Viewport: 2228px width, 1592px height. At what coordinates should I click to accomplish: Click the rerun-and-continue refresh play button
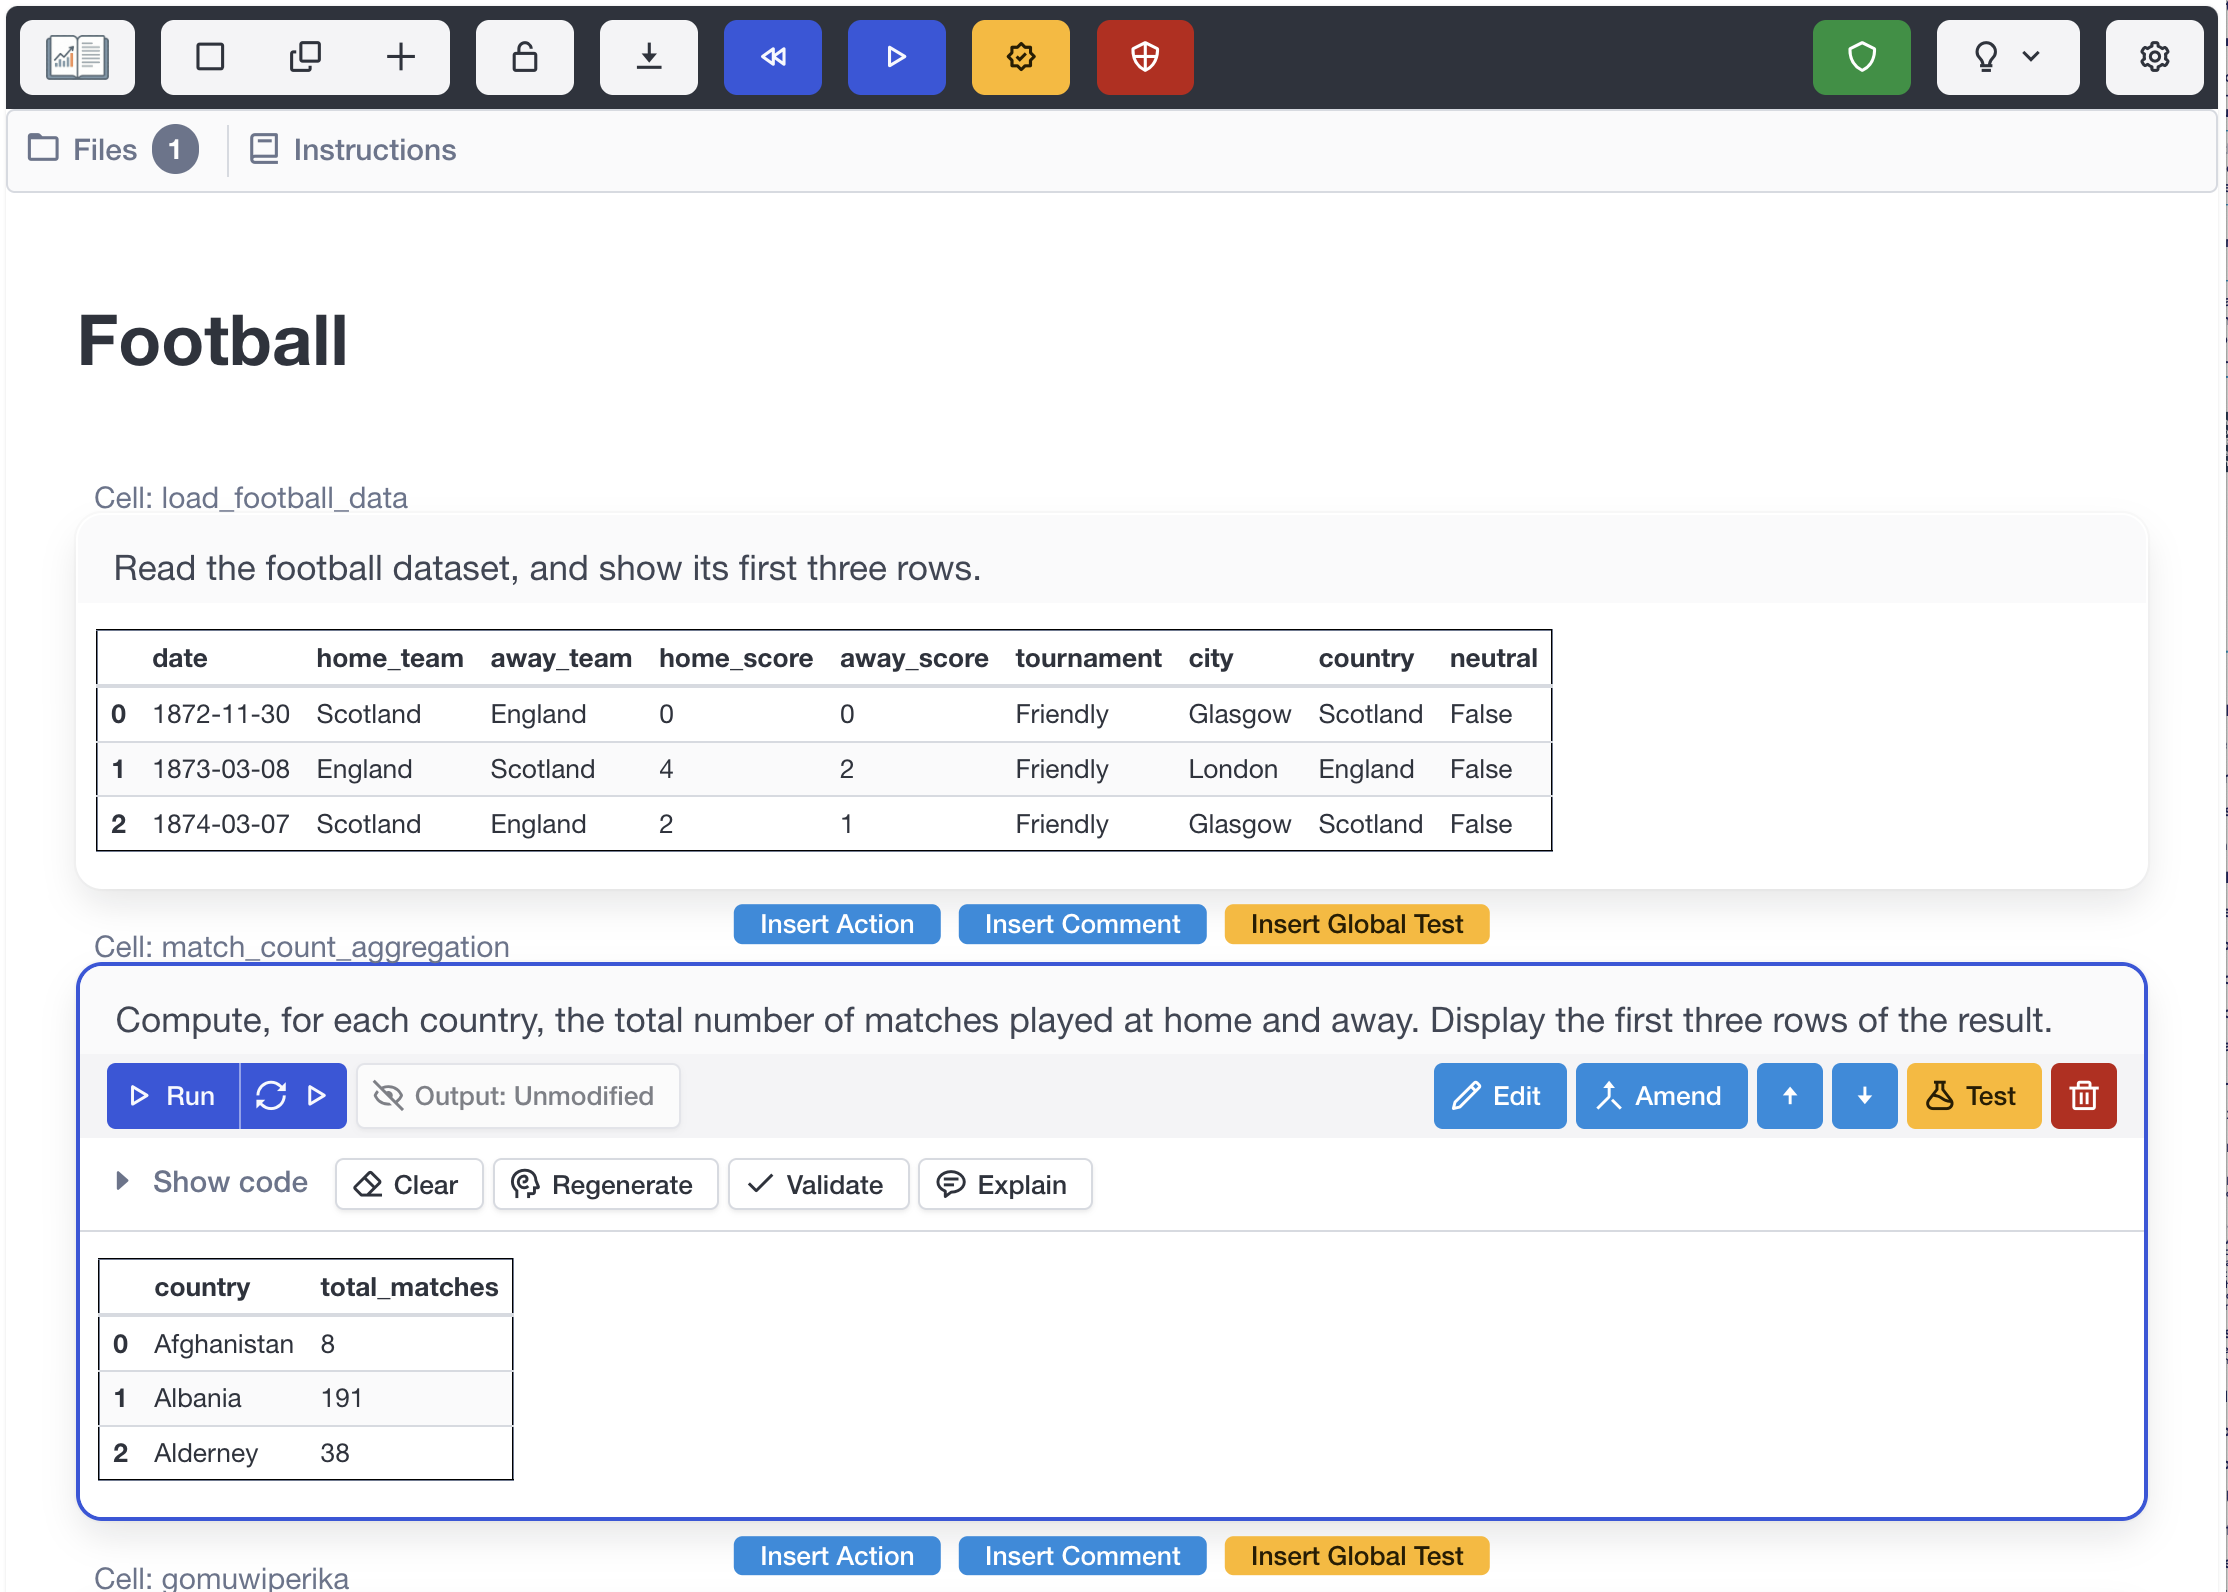[x=293, y=1096]
